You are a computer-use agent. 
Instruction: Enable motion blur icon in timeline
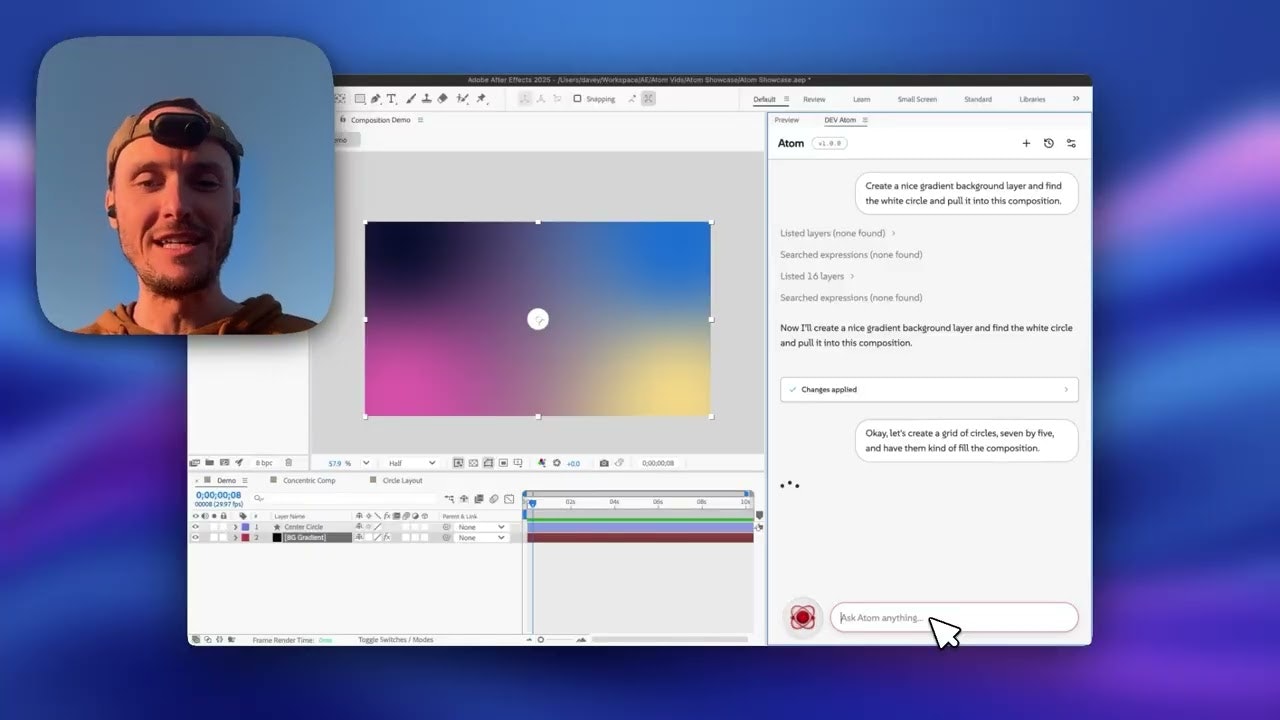coord(494,498)
